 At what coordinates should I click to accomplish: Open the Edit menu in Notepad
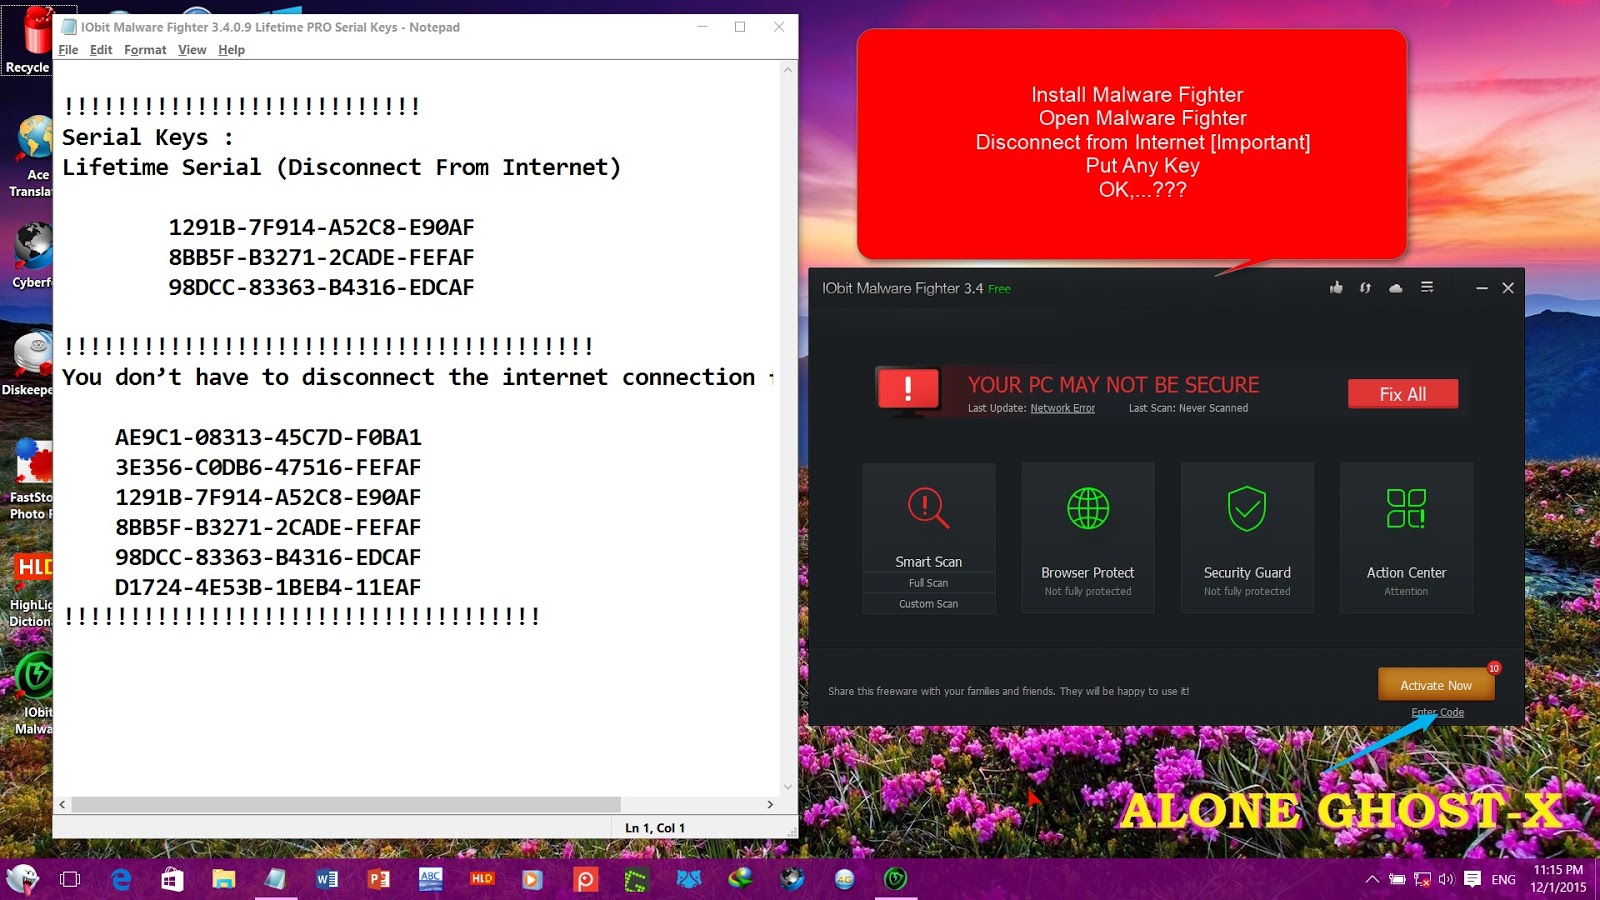(101, 50)
